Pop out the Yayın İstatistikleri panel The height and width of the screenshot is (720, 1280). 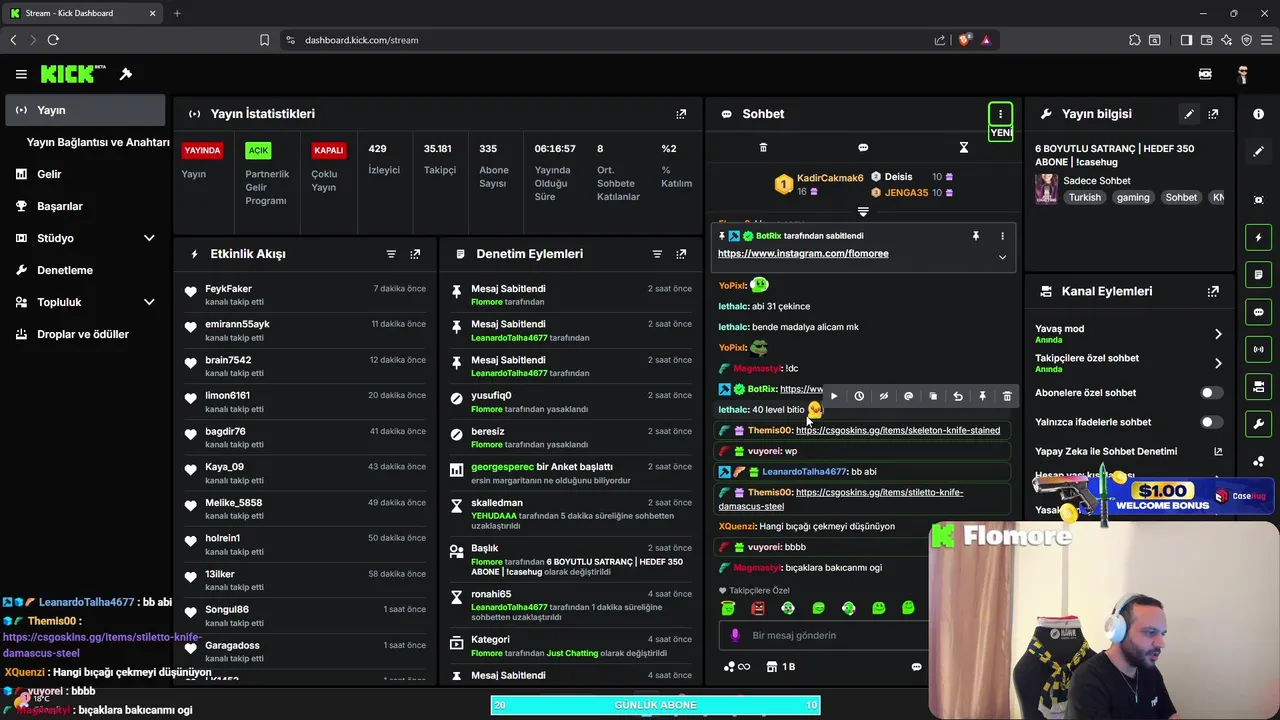[681, 114]
